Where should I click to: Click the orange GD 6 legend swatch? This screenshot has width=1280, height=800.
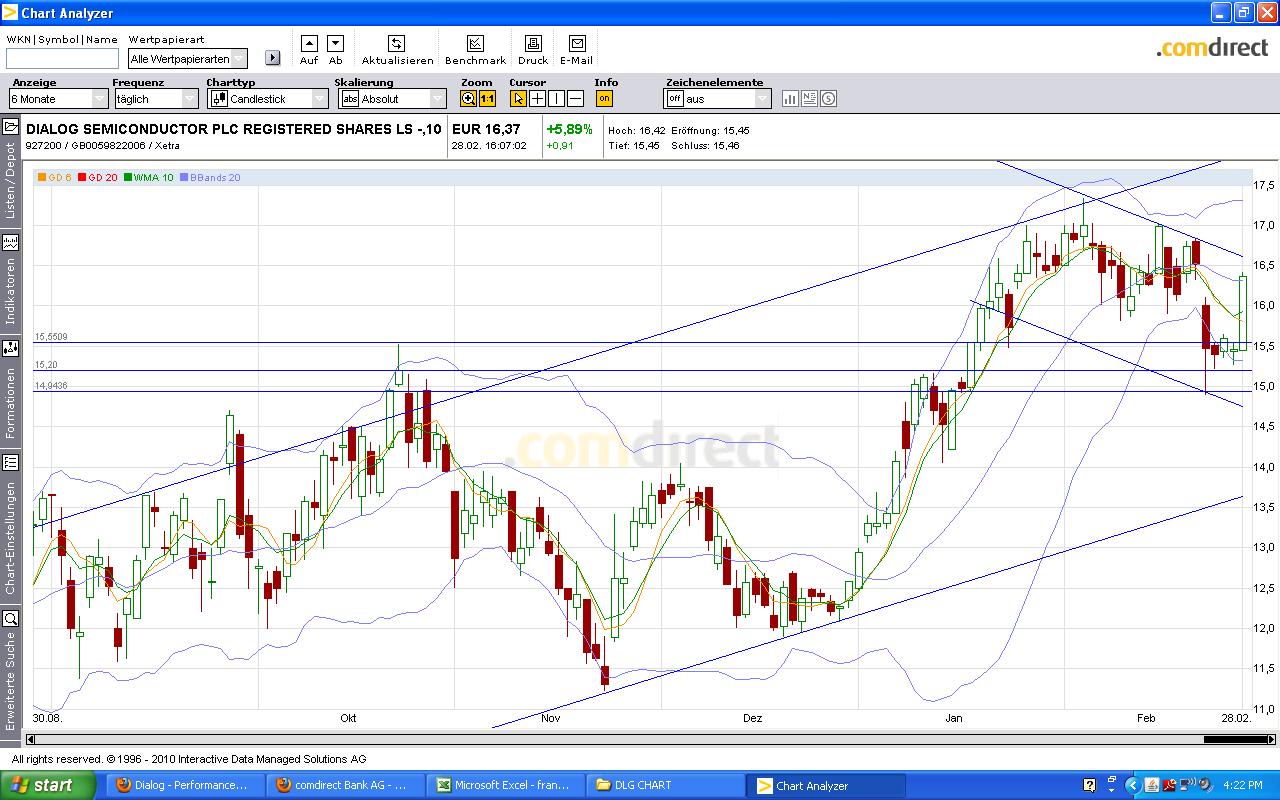click(x=41, y=178)
